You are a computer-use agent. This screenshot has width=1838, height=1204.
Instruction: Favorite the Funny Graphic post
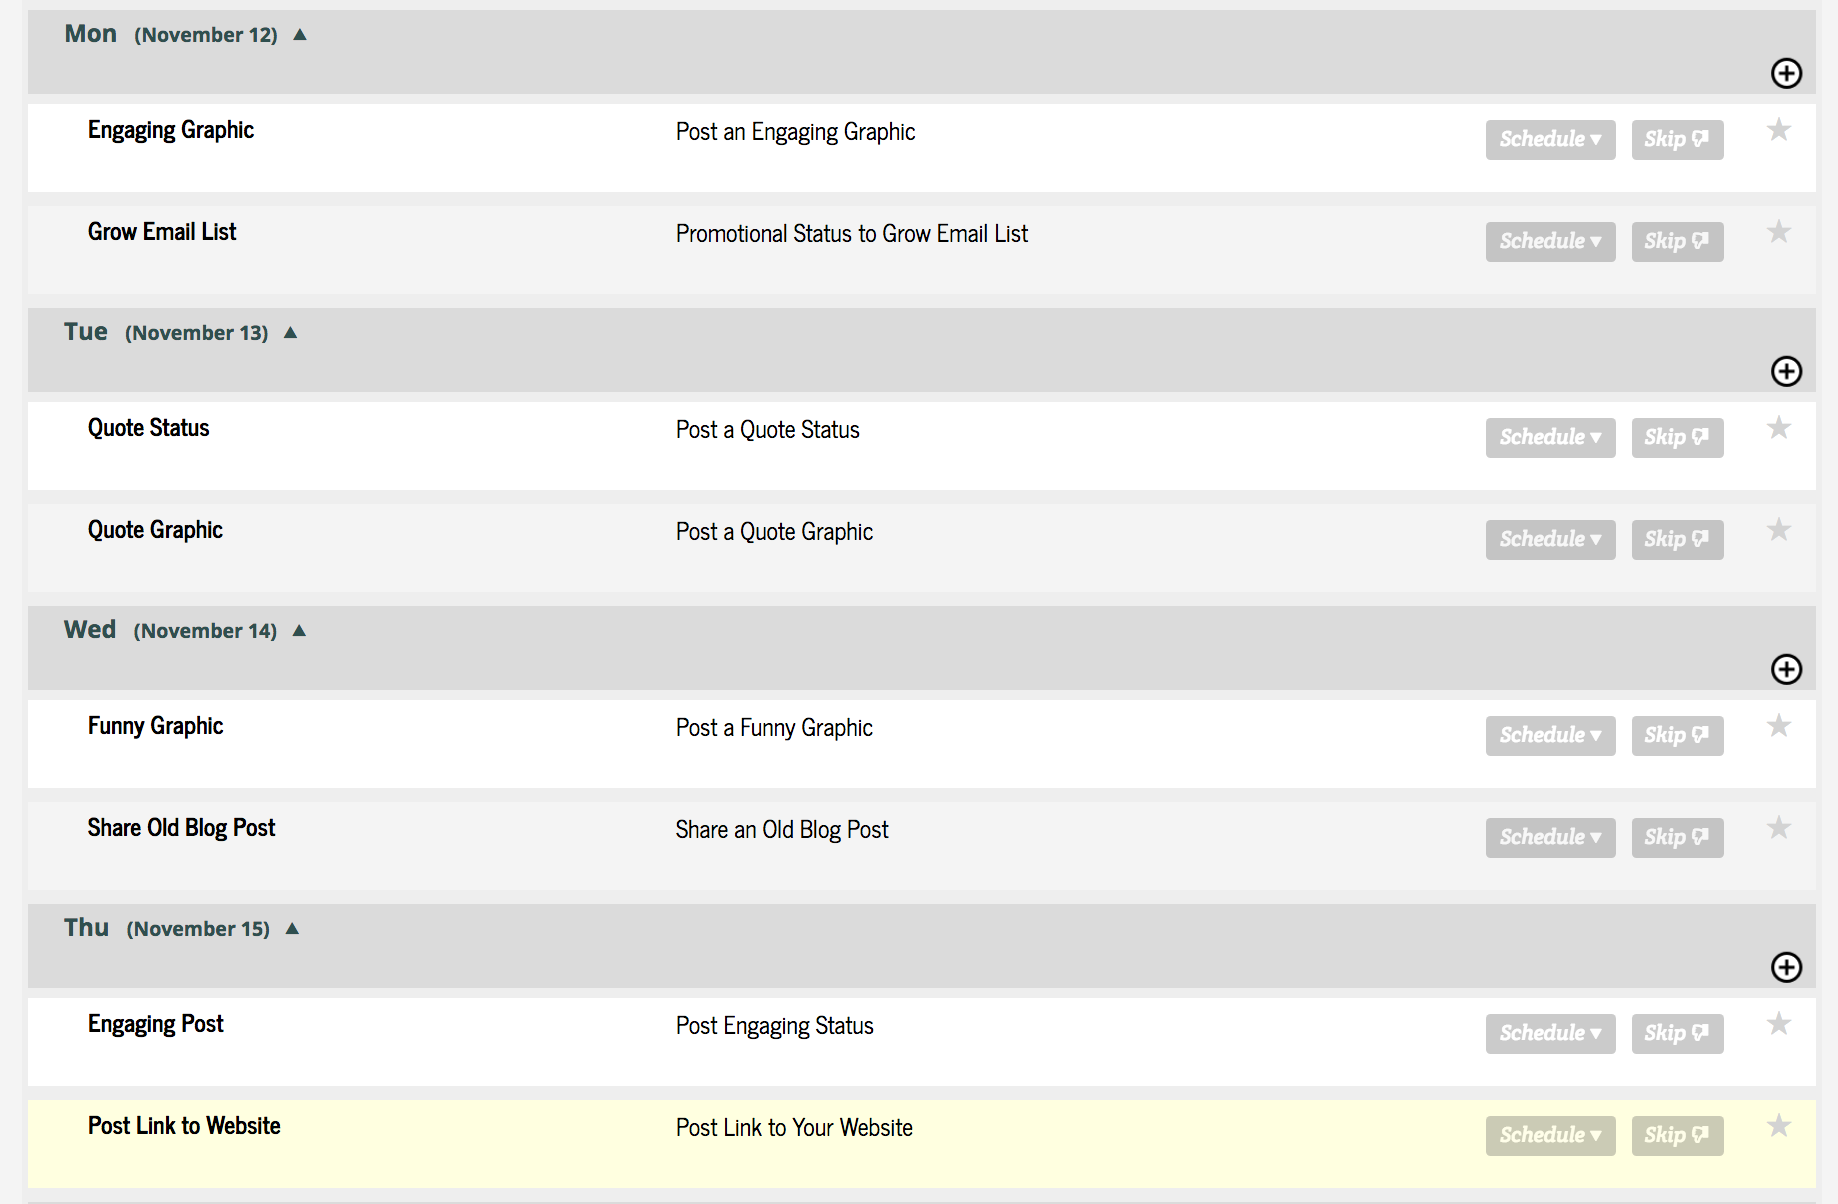click(1779, 726)
